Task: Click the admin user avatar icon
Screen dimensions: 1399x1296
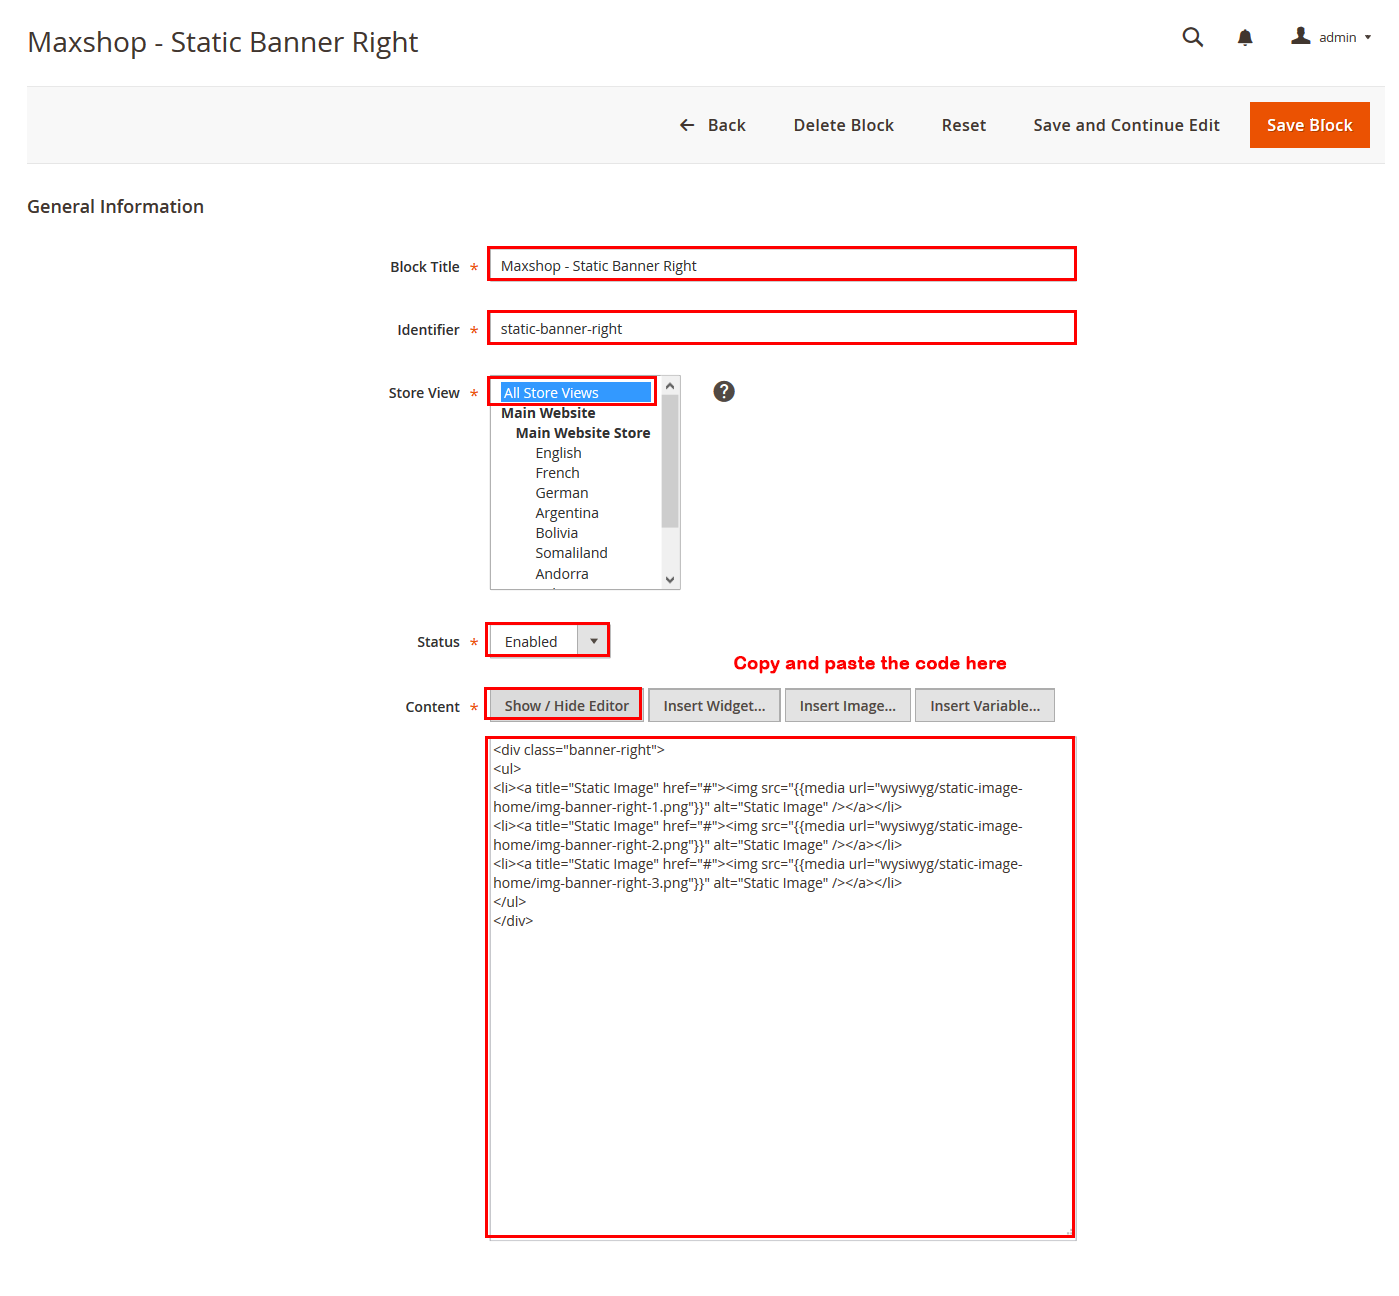Action: click(x=1300, y=36)
